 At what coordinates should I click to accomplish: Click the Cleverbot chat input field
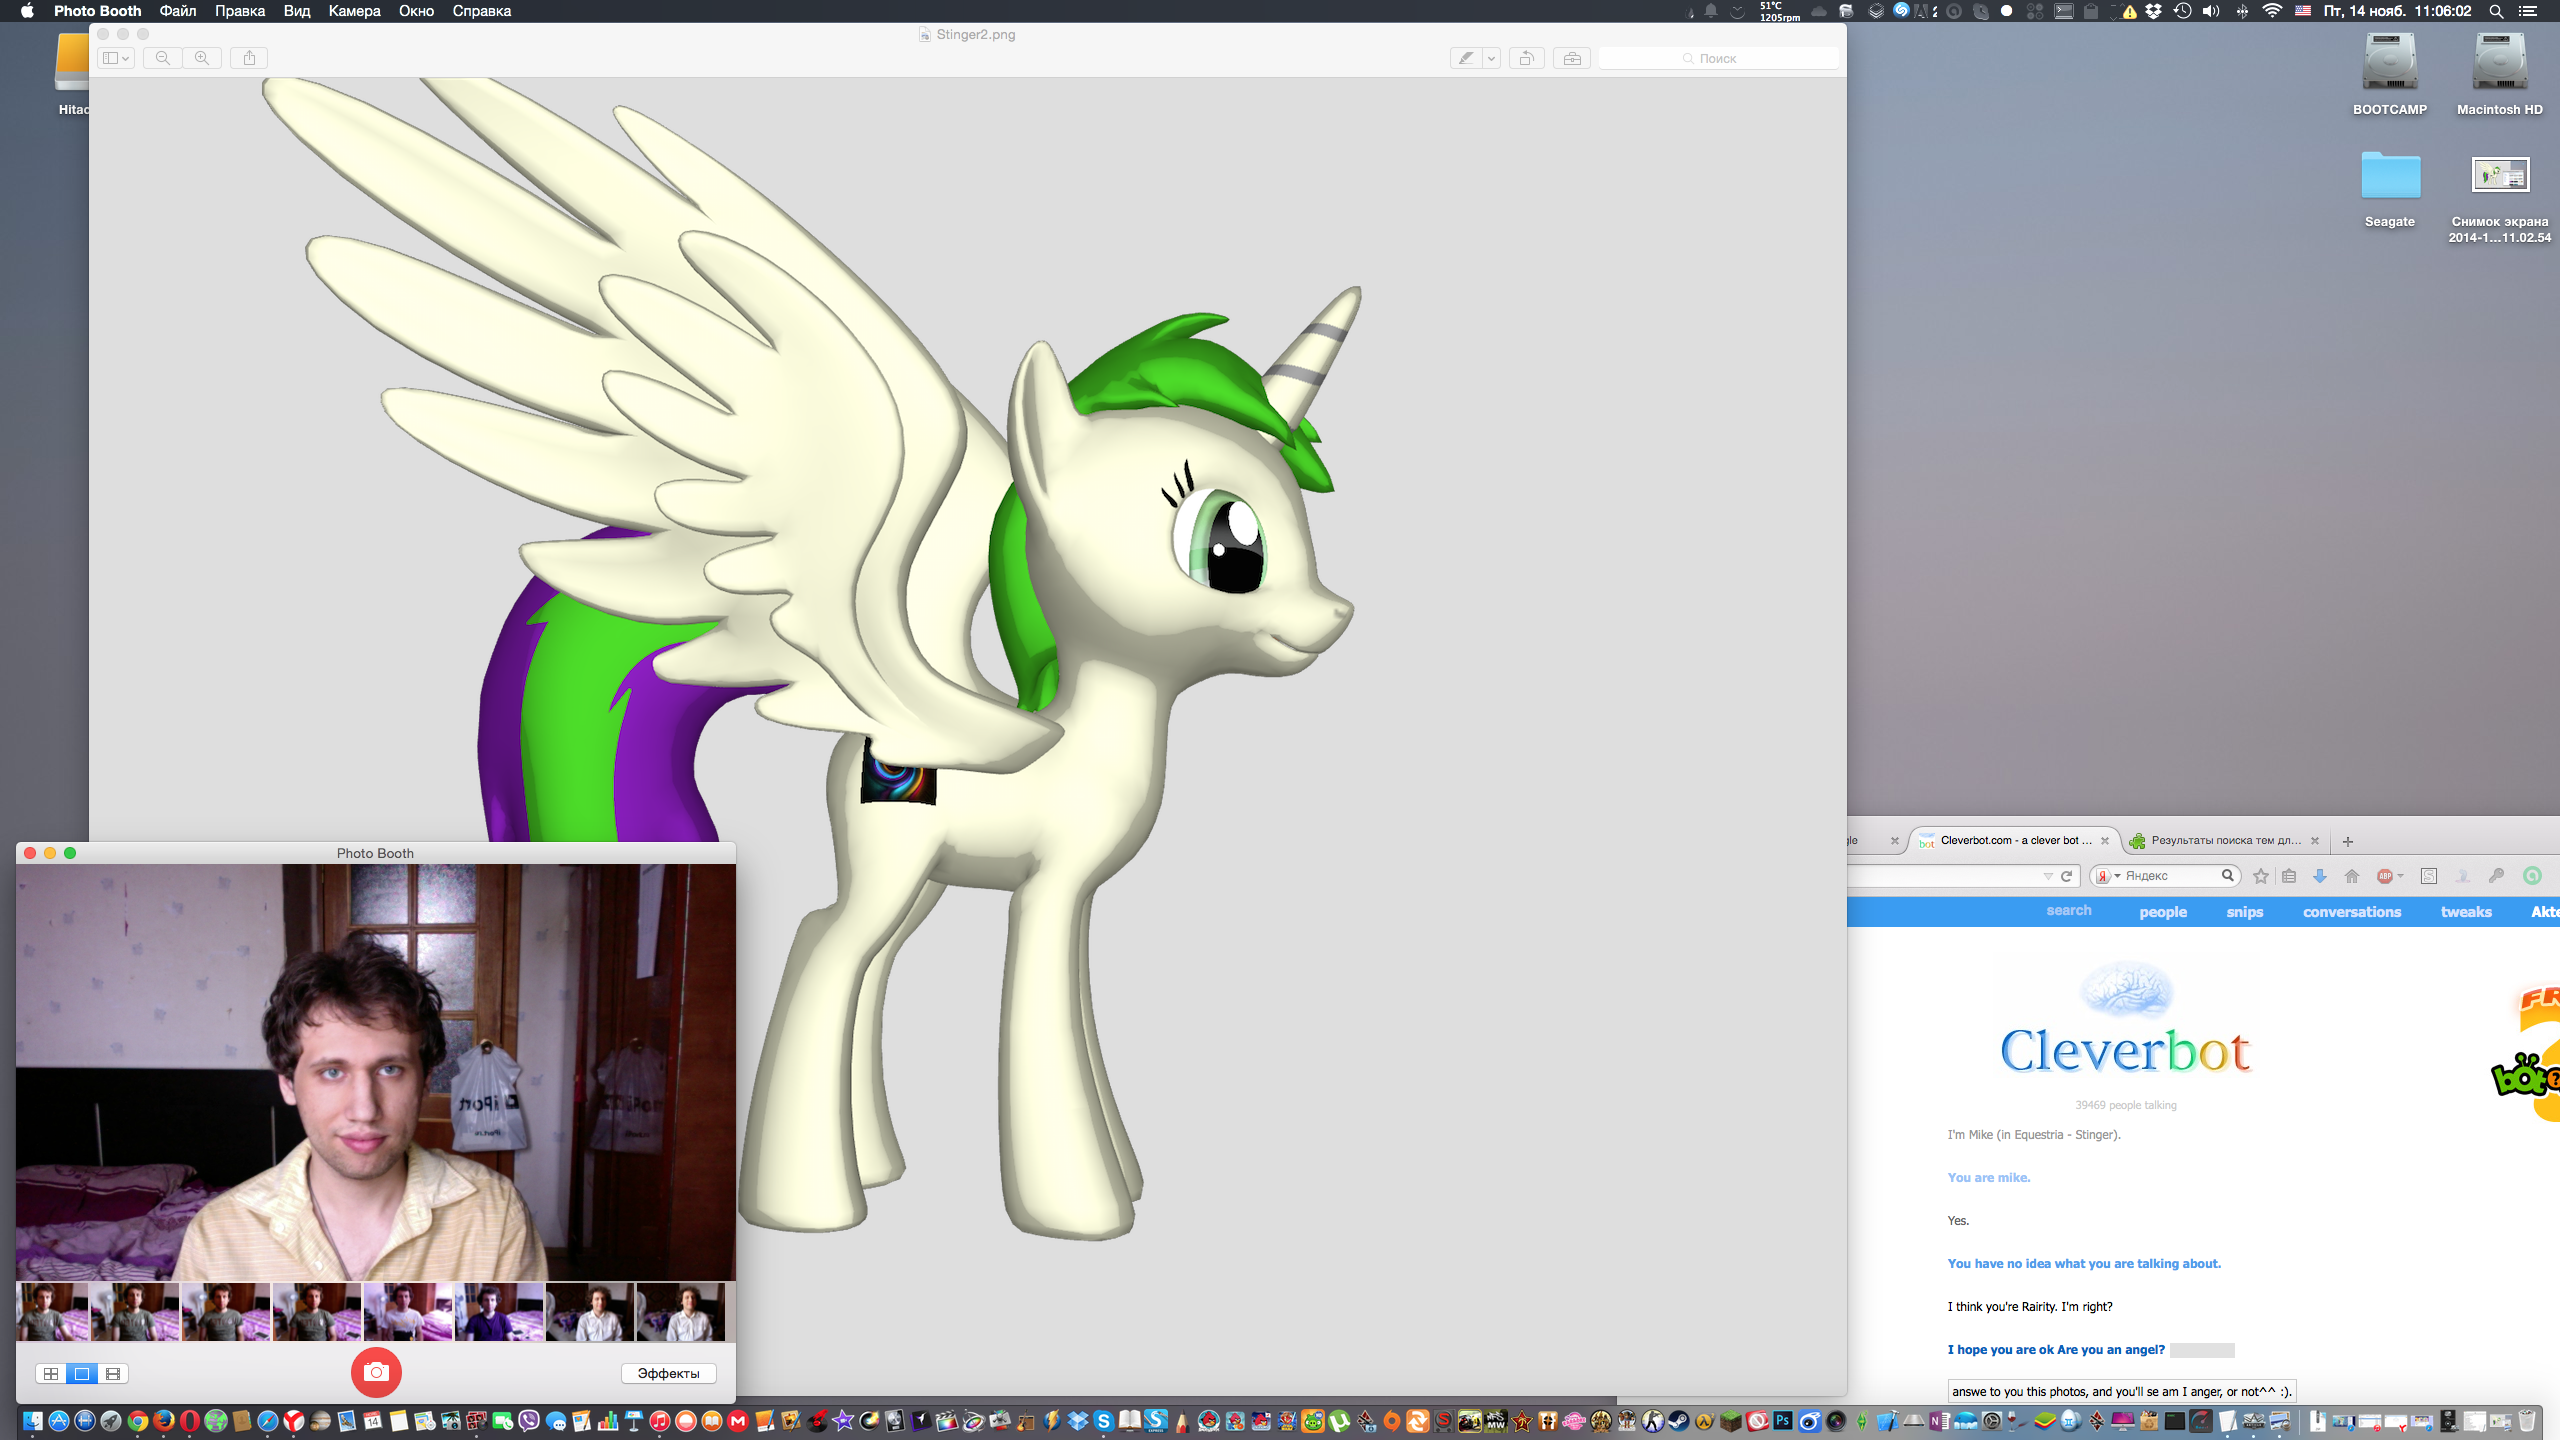(x=2121, y=1391)
